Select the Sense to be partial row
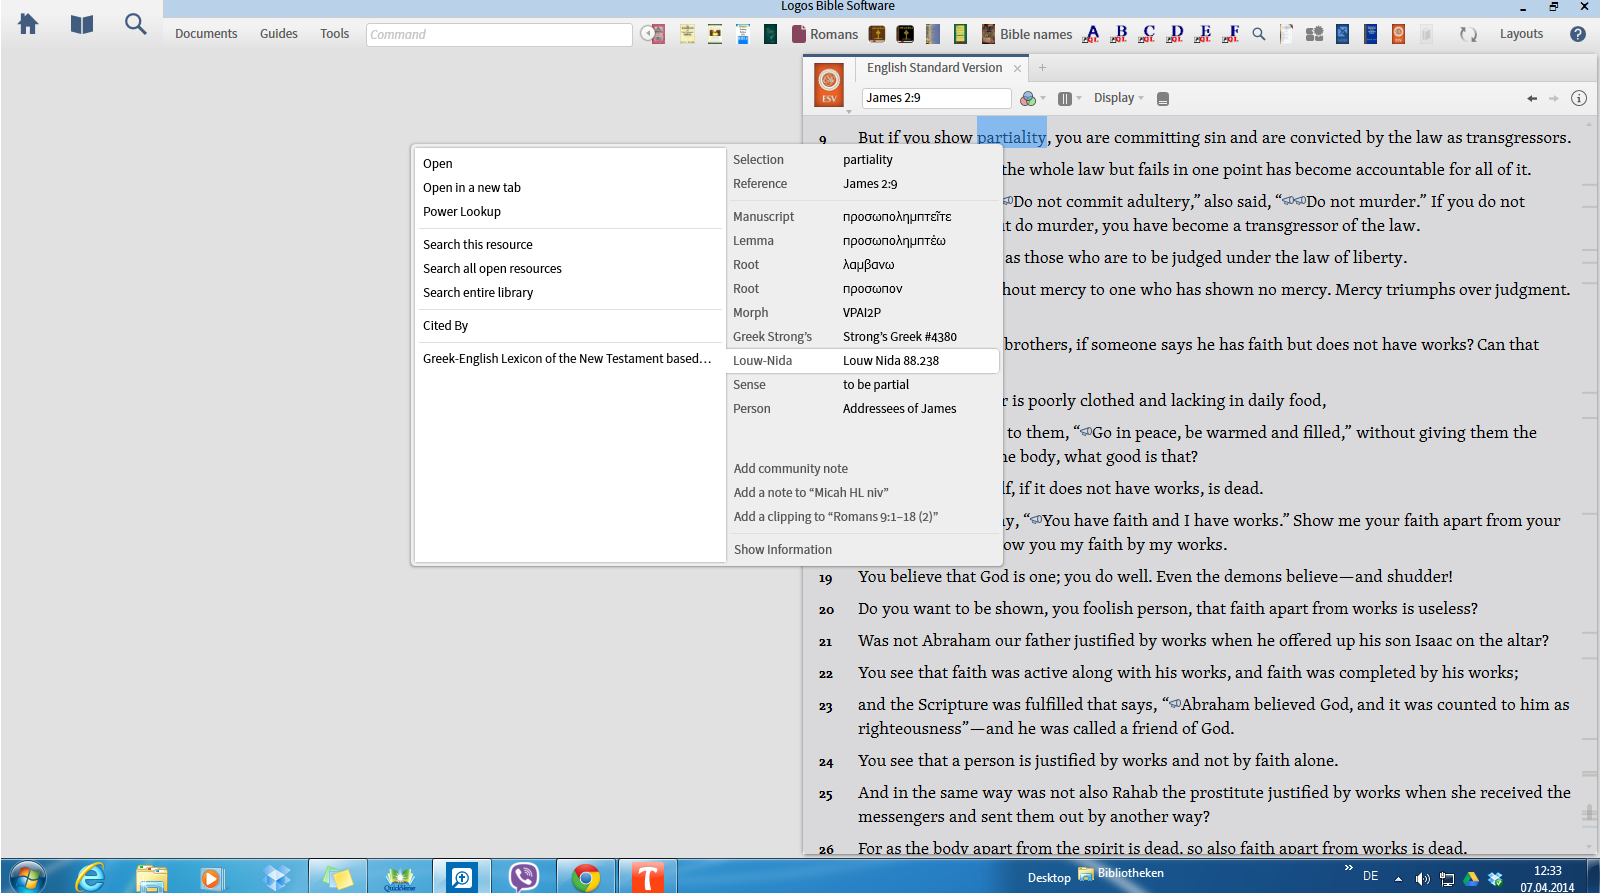Screen dimensions: 1600x893 [x=864, y=385]
